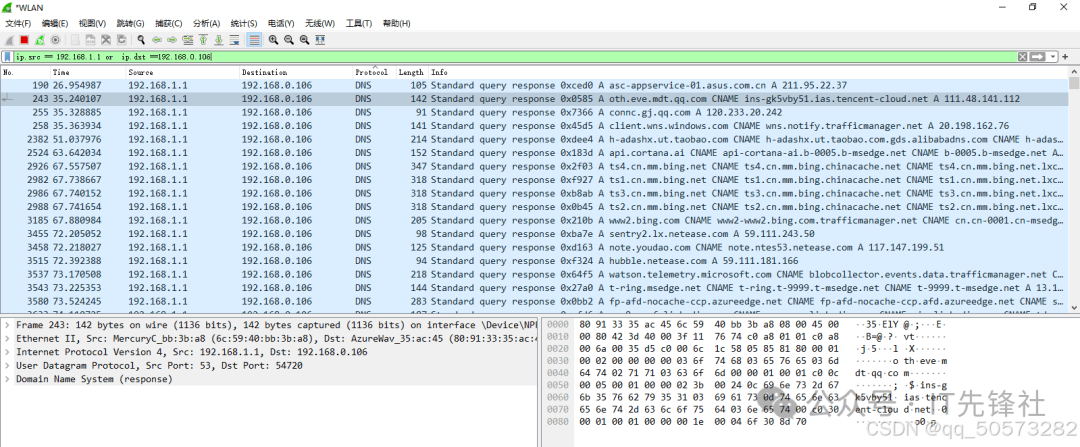Open the 统计(S) menu
Image resolution: width=1080 pixels, height=447 pixels.
(243, 23)
